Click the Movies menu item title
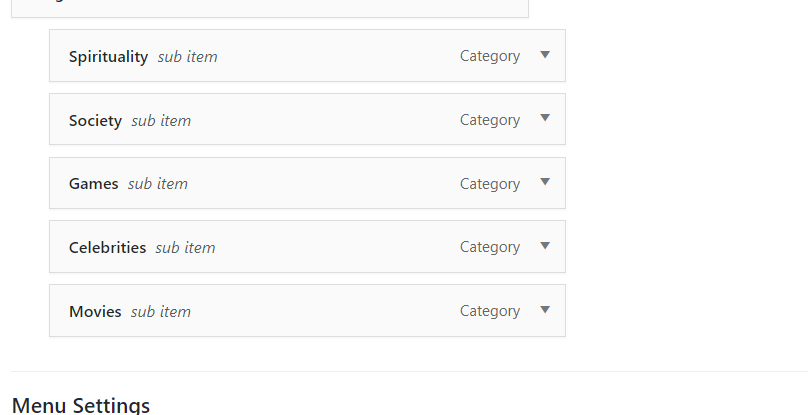 coord(95,312)
